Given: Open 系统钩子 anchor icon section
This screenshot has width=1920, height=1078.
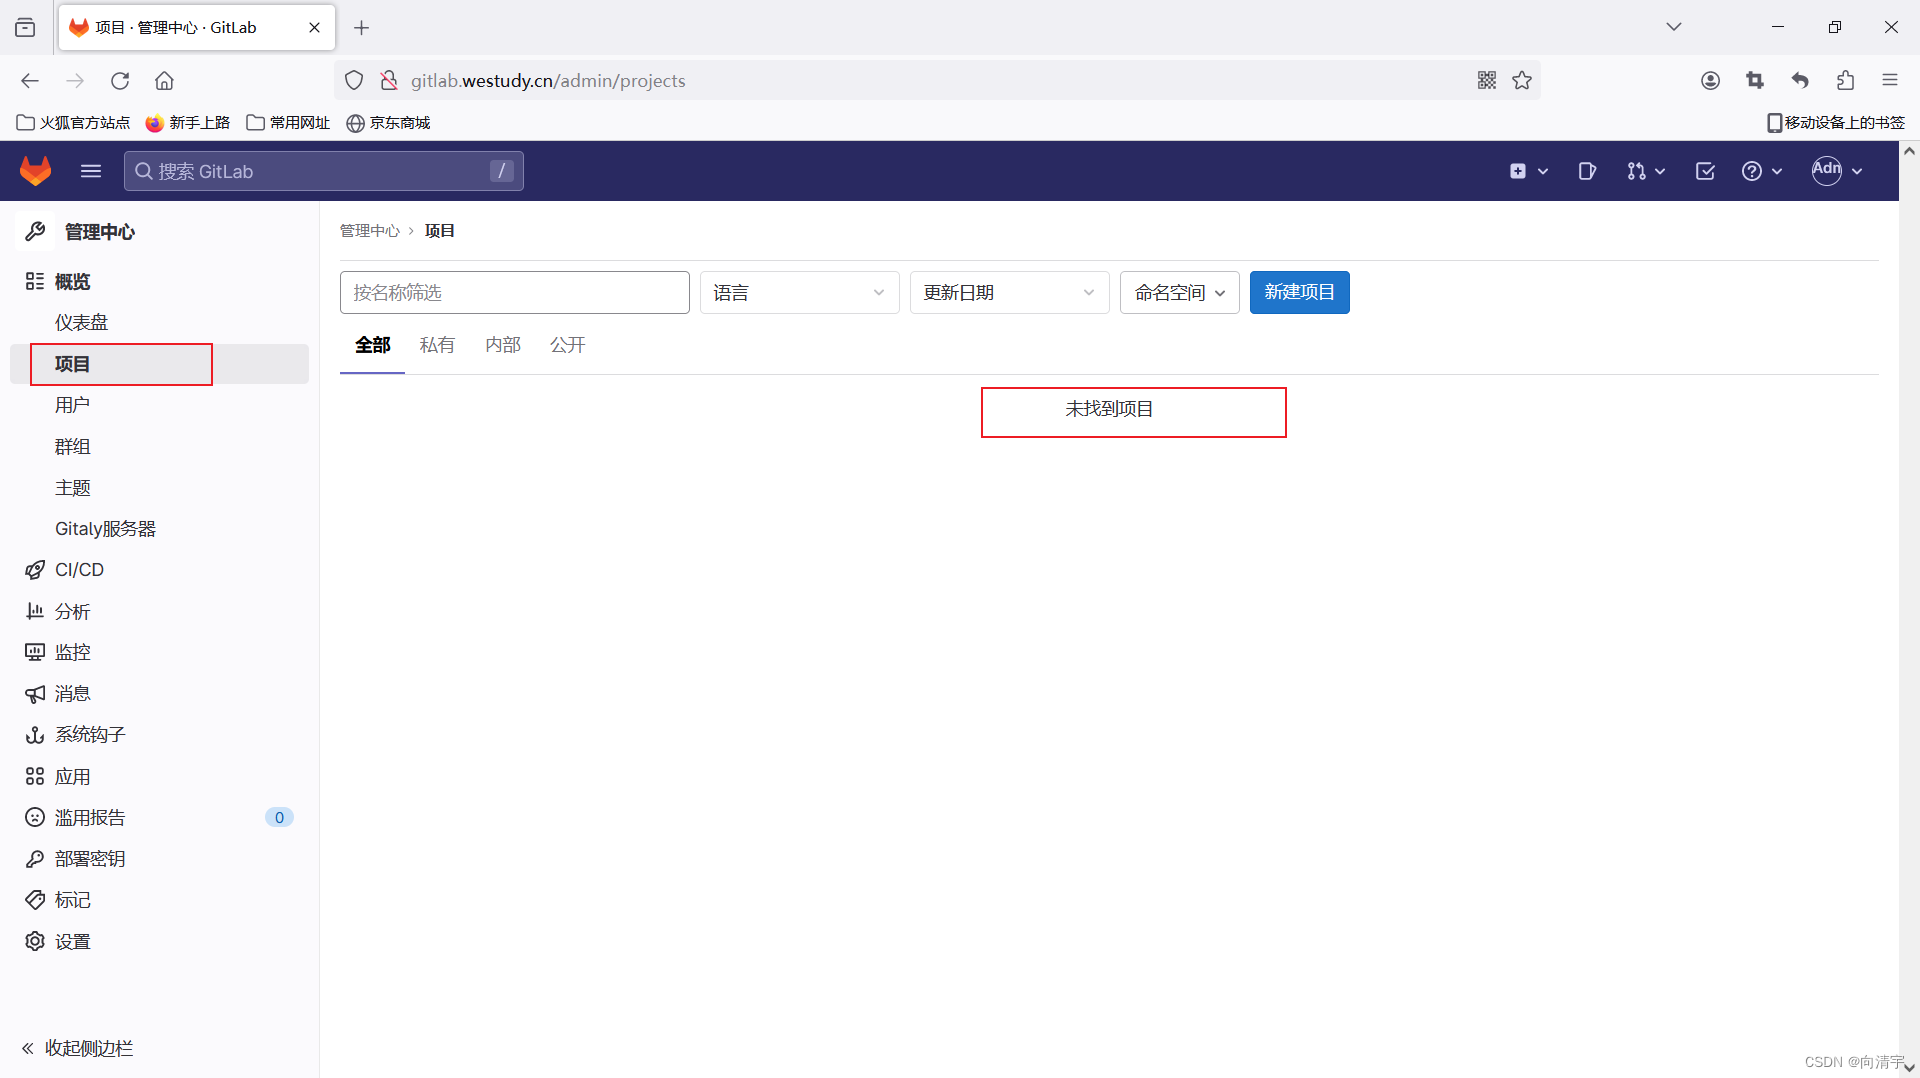Looking at the screenshot, I should click(159, 735).
